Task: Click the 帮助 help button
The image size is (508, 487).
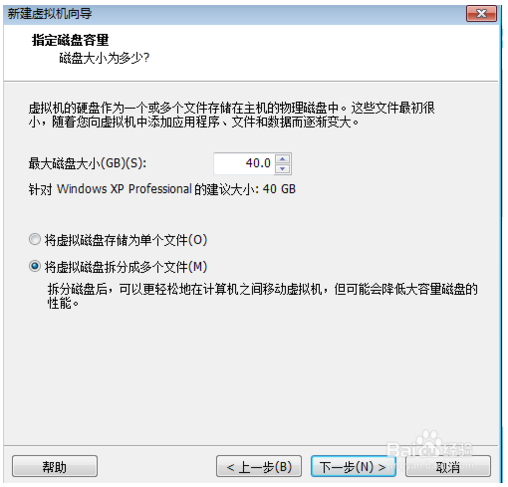Action: (55, 467)
